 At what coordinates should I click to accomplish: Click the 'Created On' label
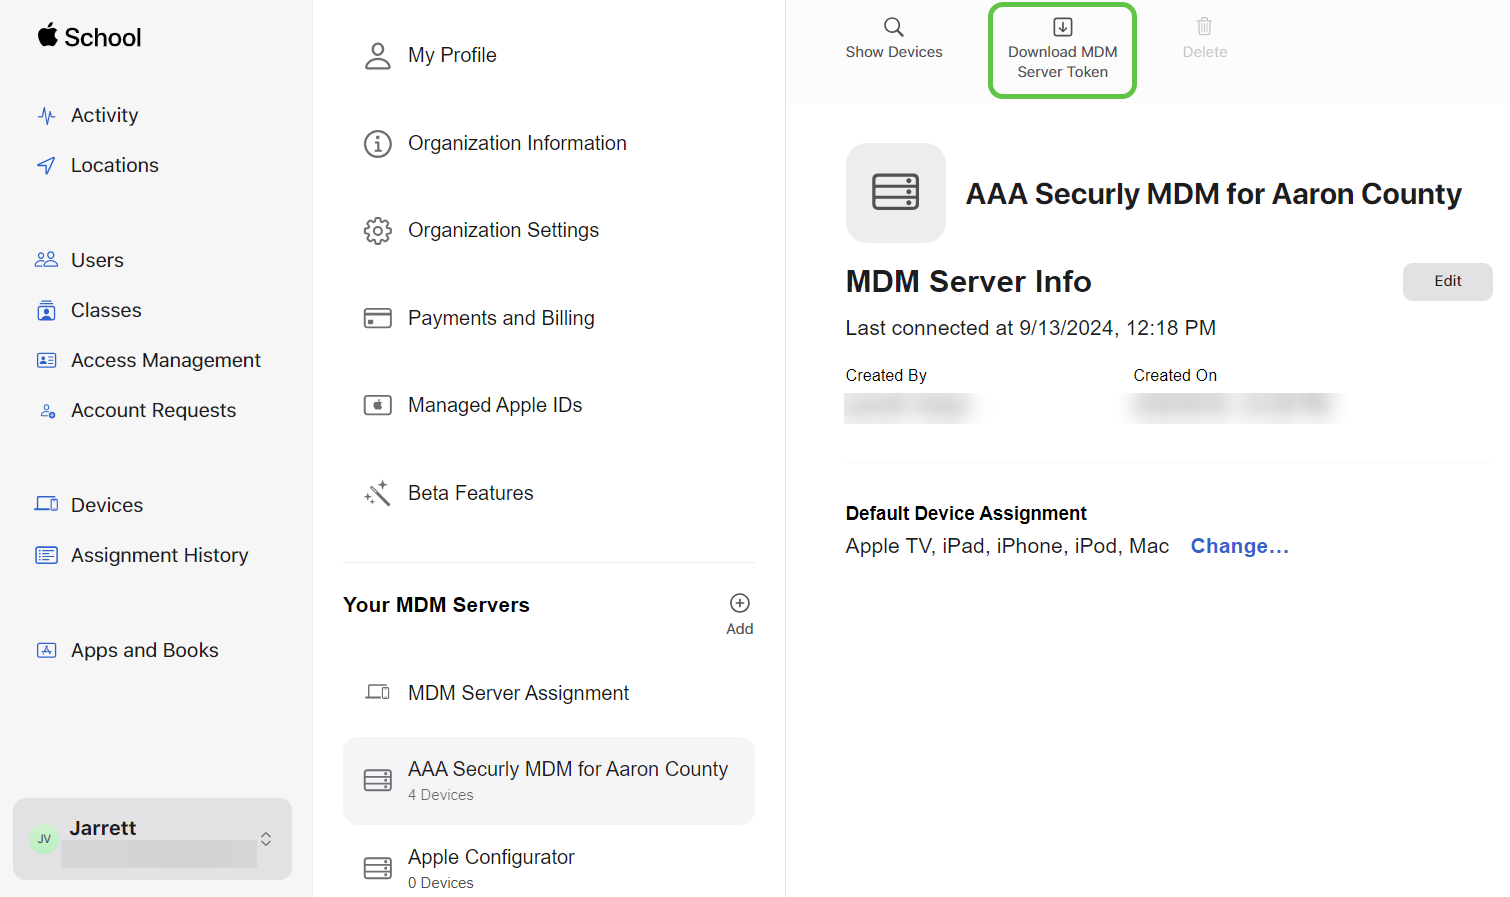pos(1175,376)
